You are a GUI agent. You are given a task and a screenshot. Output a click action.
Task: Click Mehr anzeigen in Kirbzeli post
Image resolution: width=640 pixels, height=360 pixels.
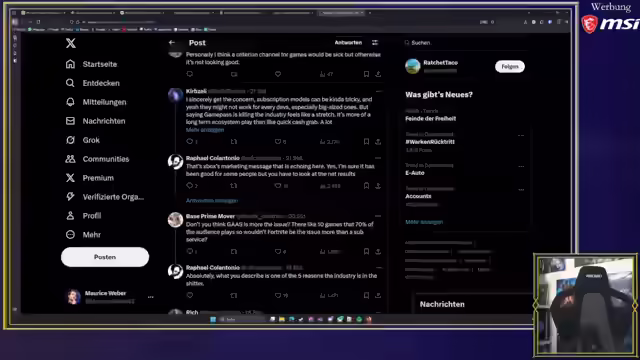(x=205, y=130)
